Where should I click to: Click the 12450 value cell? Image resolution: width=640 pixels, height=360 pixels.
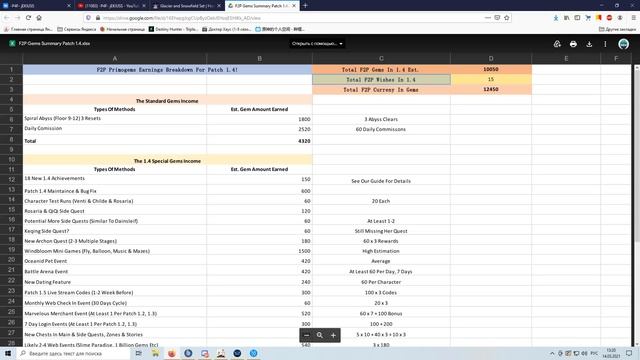point(491,89)
